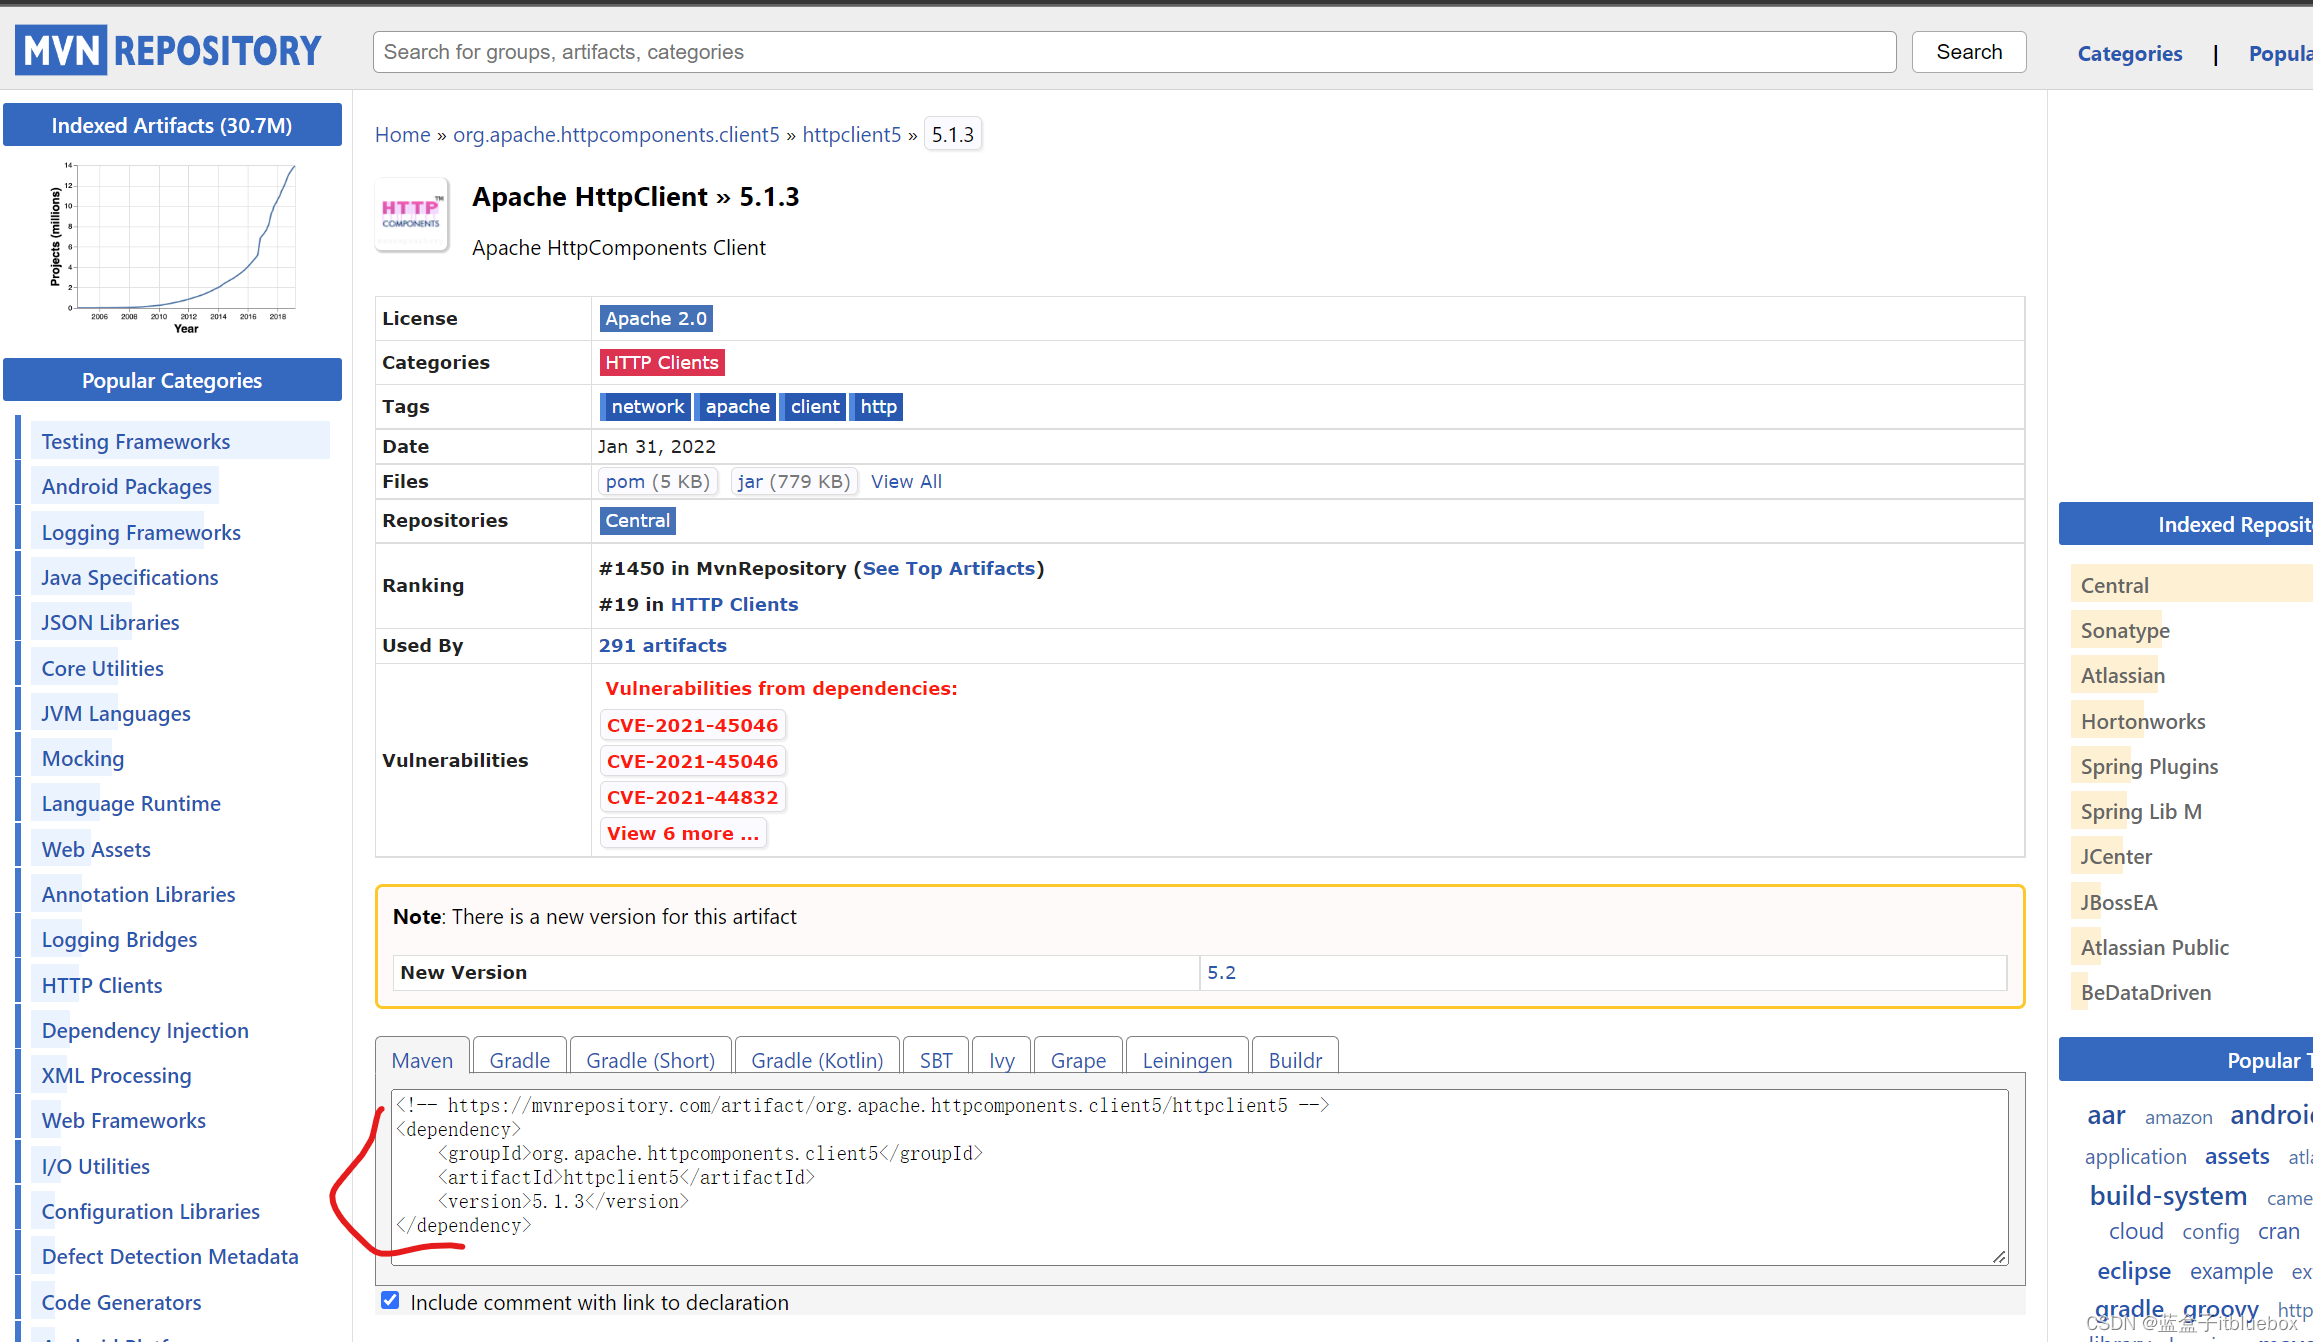Open Logging Frameworks category
2313x1342 pixels.
point(140,532)
